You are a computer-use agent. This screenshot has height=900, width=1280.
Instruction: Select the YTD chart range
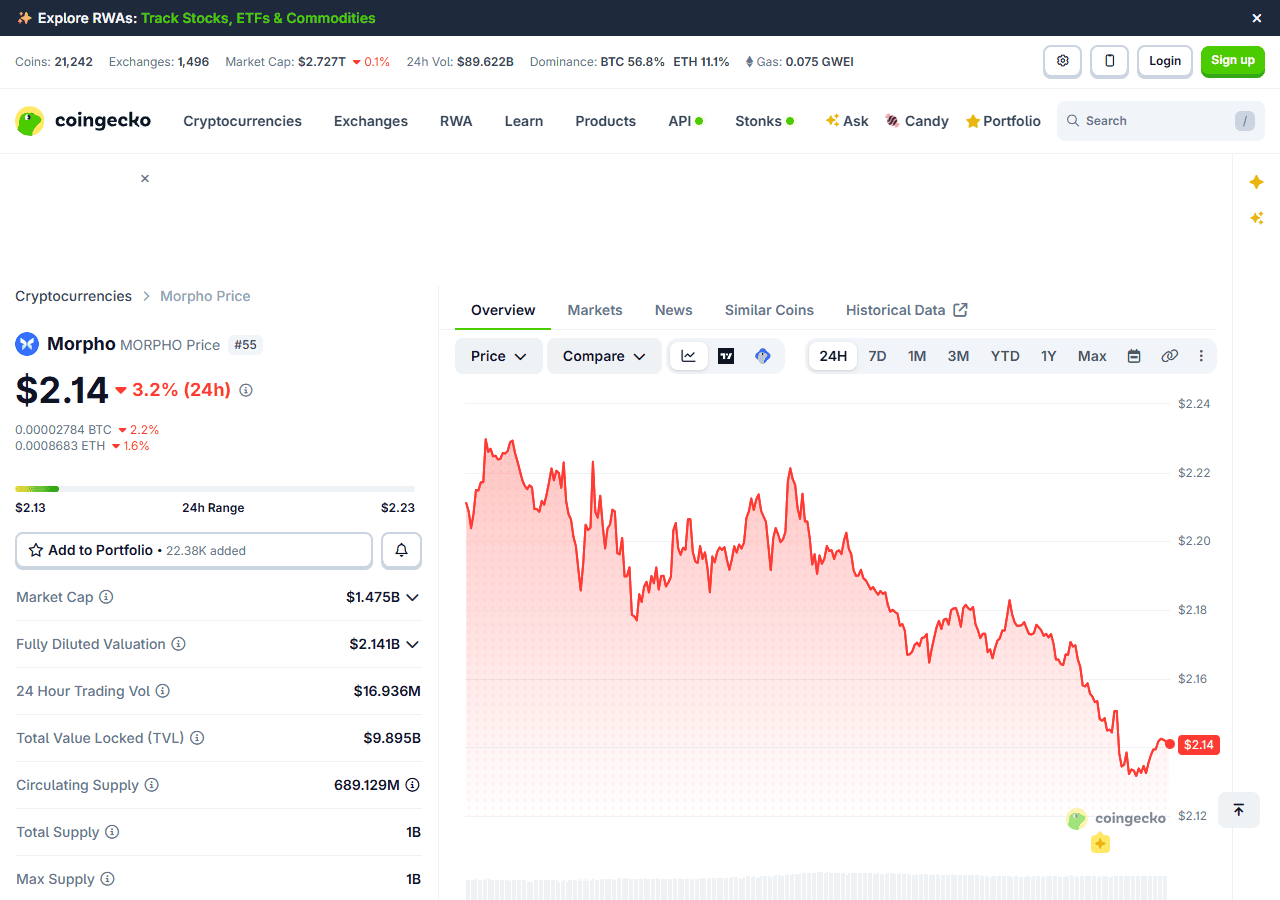[1005, 356]
